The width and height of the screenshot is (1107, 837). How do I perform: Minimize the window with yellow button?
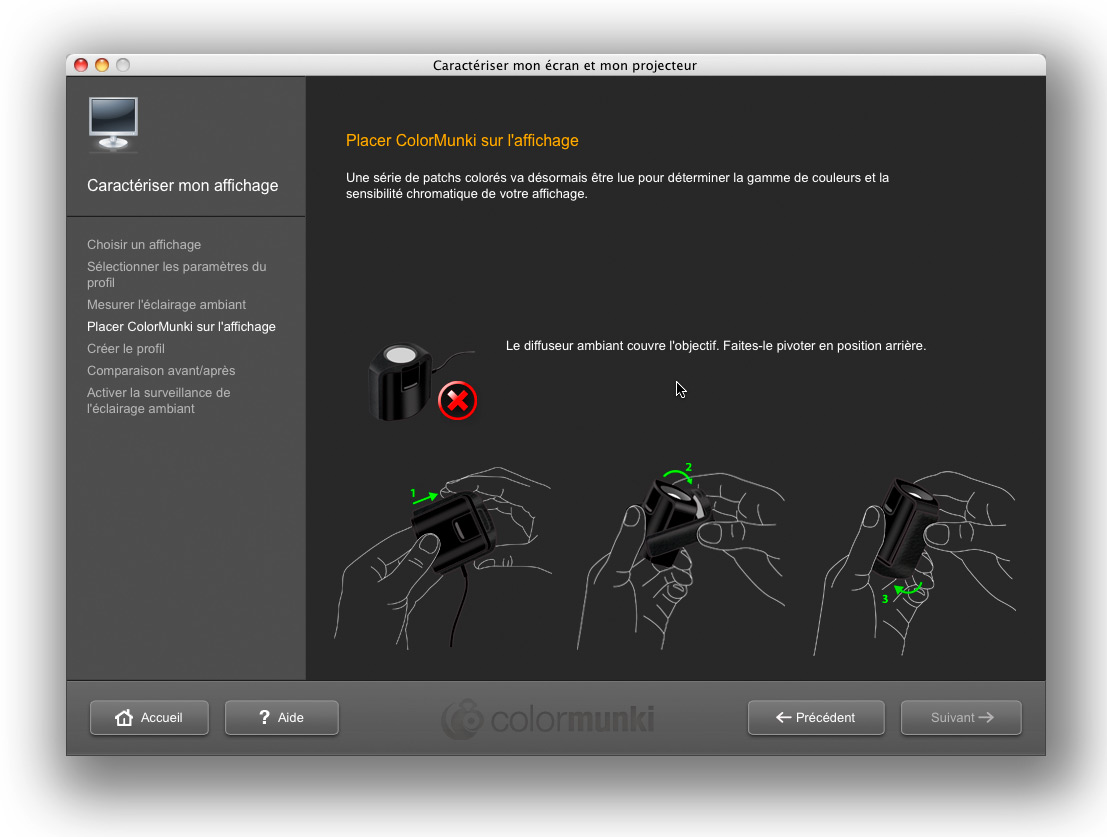(x=102, y=65)
